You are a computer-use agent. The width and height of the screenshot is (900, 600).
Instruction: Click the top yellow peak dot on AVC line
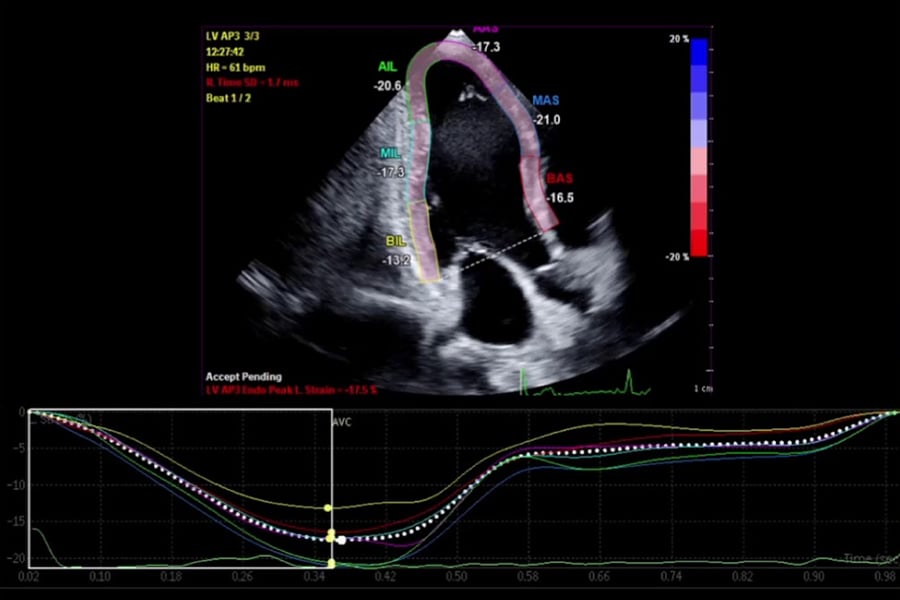click(x=329, y=508)
